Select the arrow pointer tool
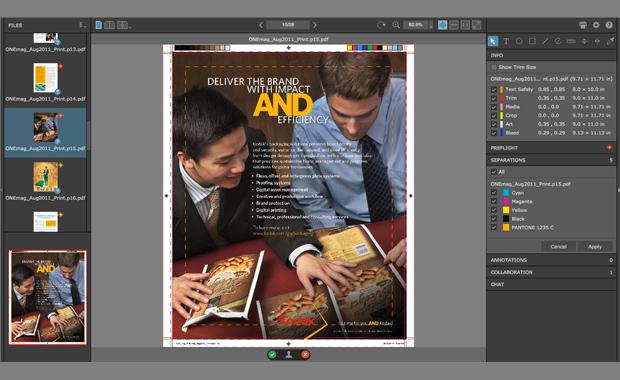620x380 pixels. [x=493, y=41]
